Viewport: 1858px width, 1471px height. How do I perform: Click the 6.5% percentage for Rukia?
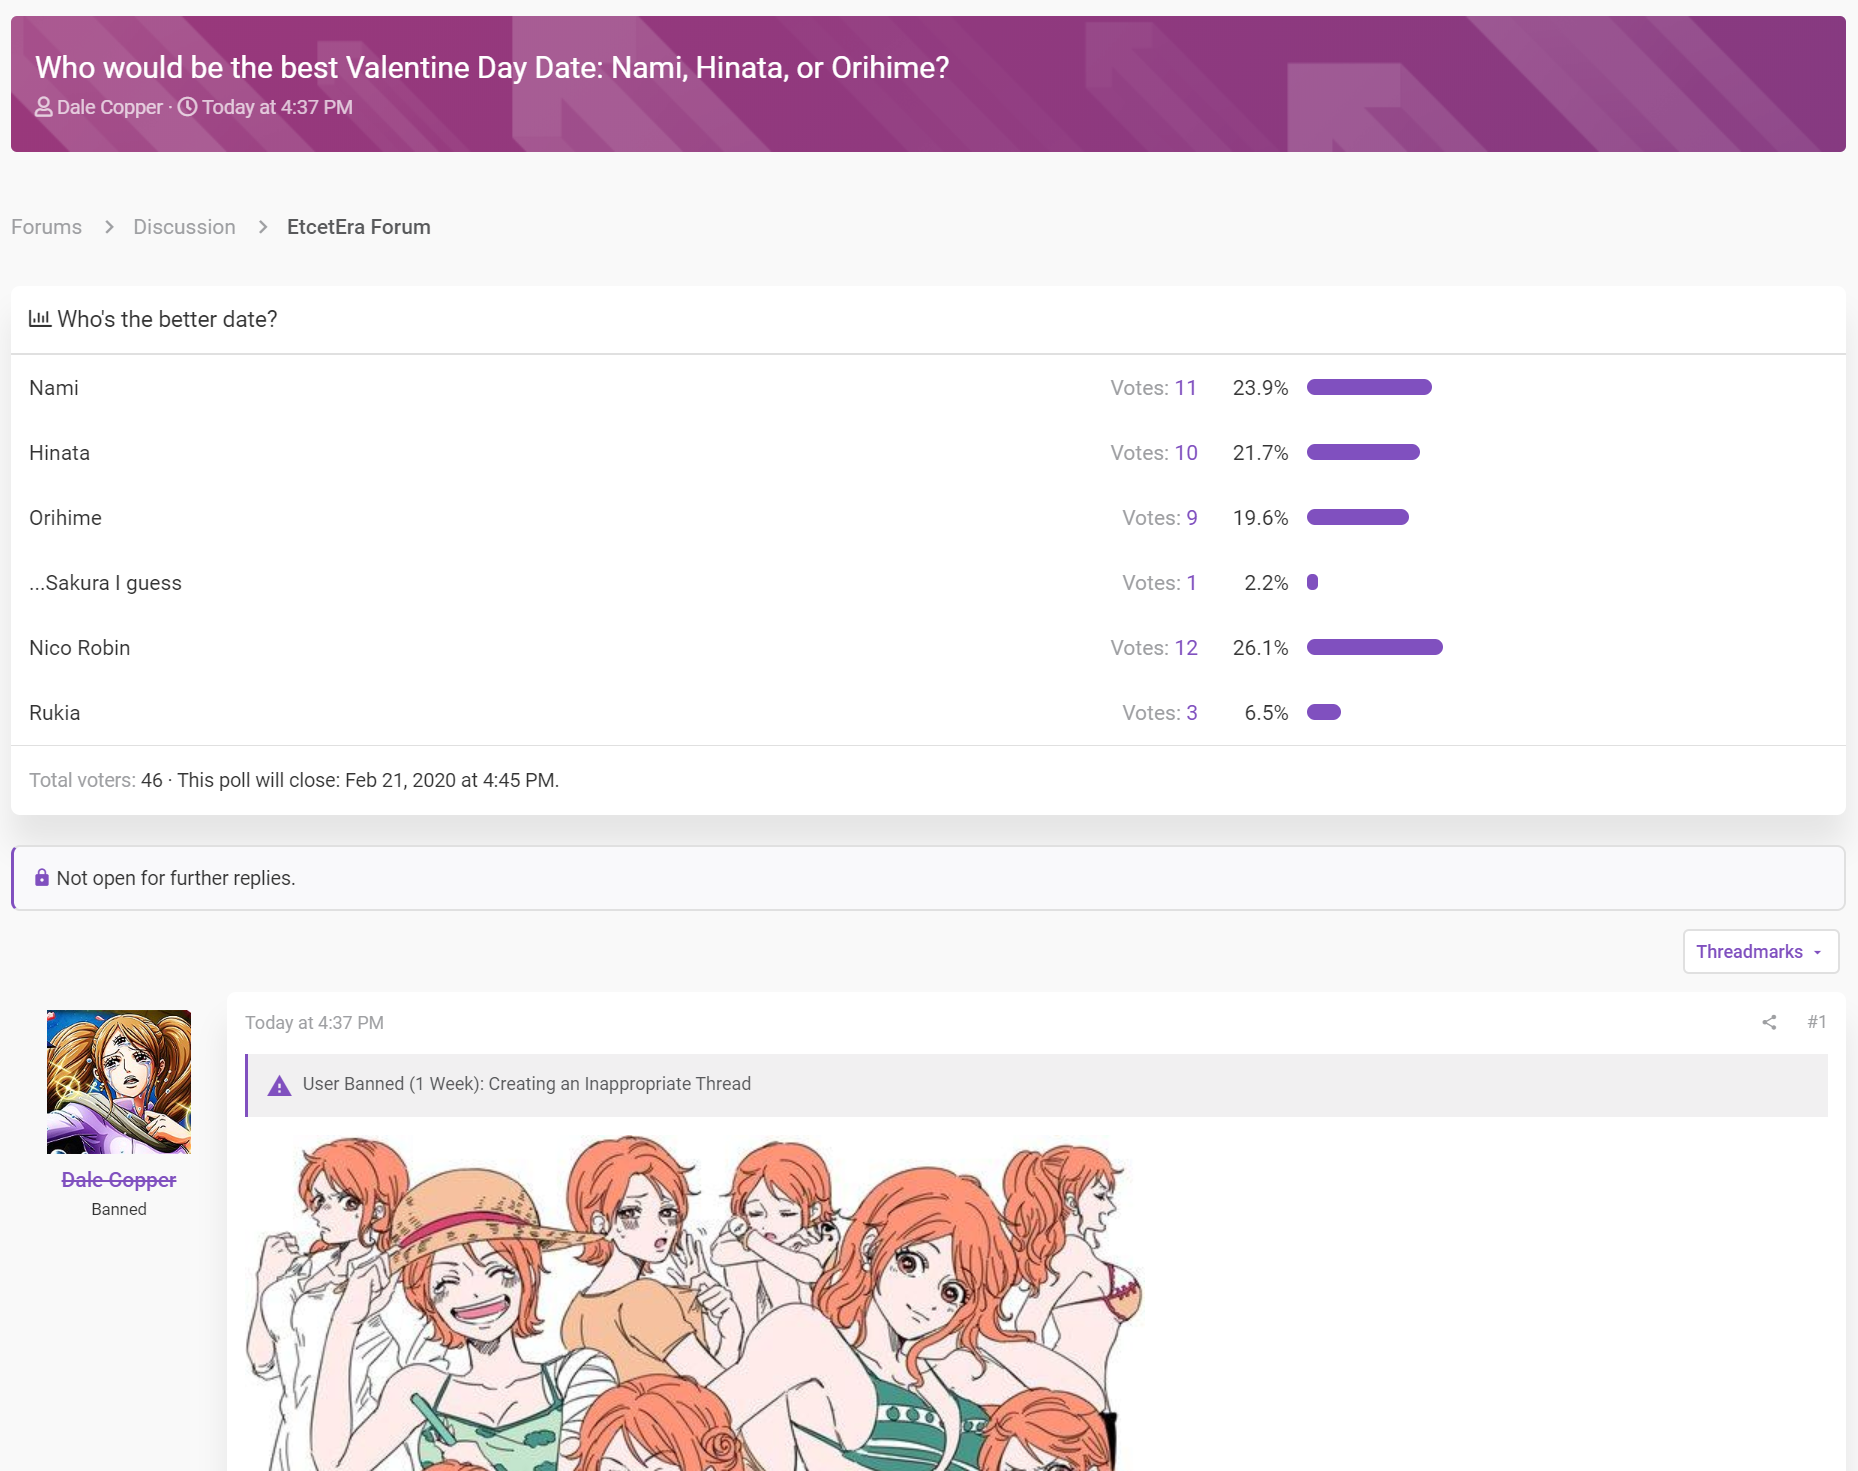[x=1267, y=713]
